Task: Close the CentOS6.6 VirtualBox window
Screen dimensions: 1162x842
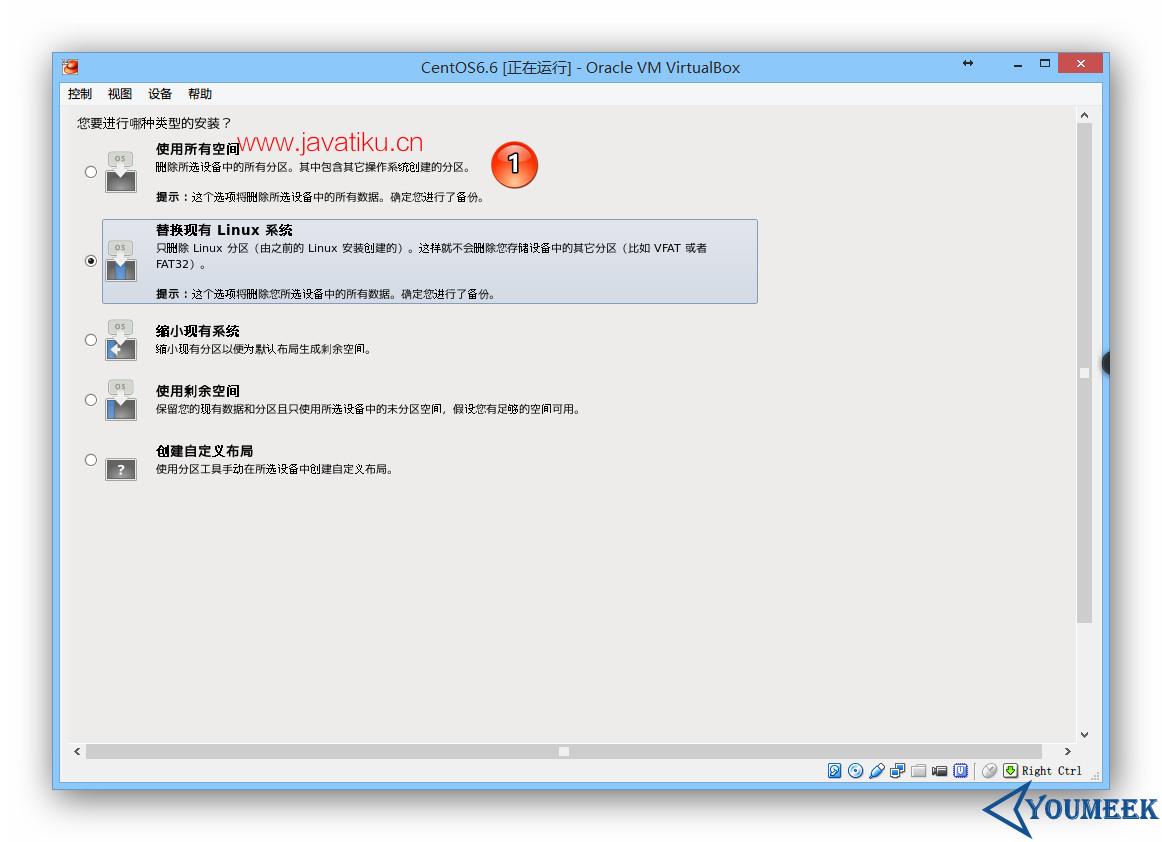Action: coord(1080,64)
